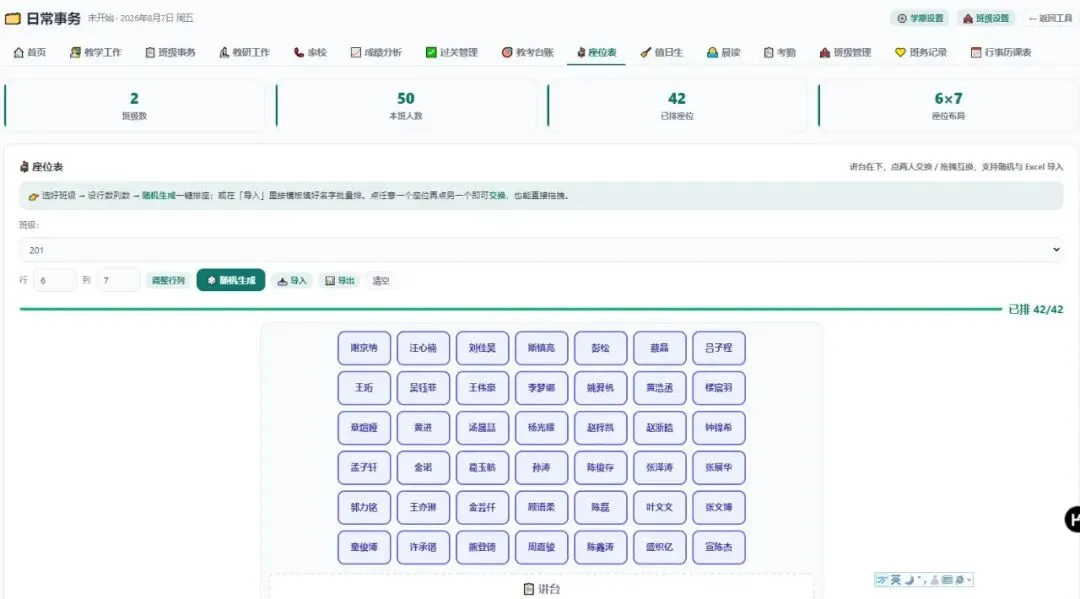Open the 值日生 broom-icon tab

click(661, 52)
